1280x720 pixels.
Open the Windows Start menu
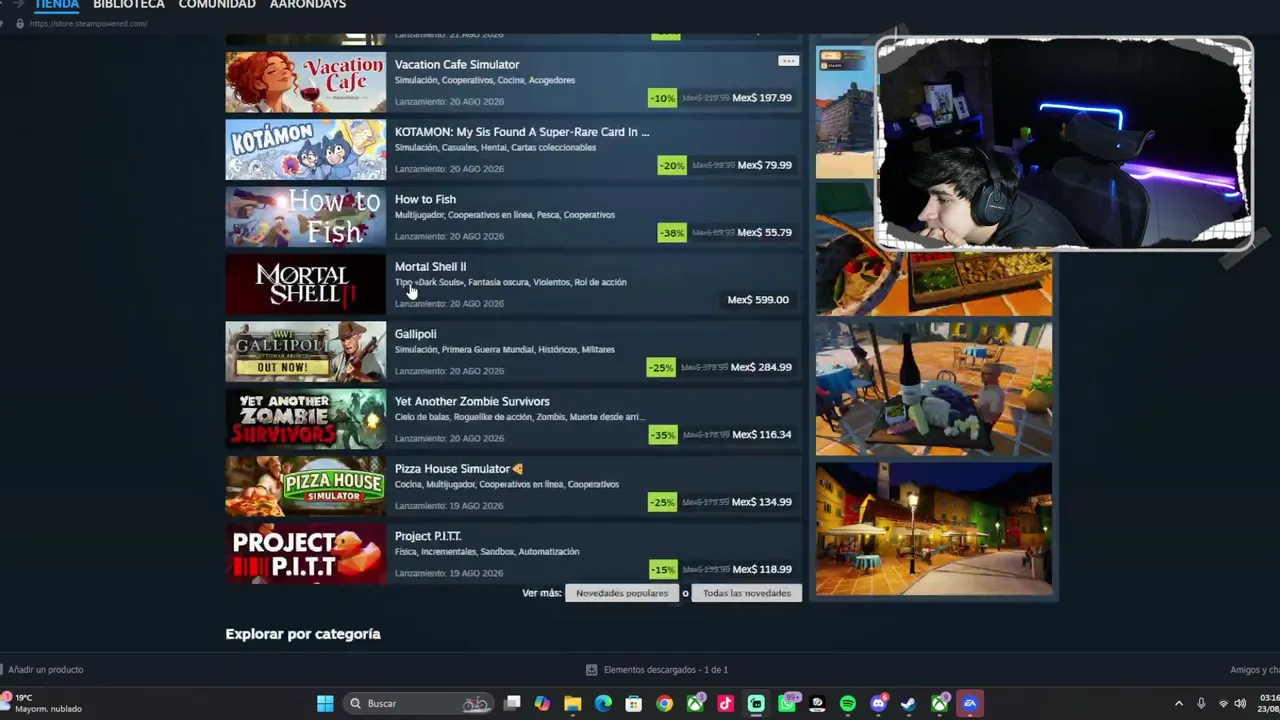tap(325, 704)
